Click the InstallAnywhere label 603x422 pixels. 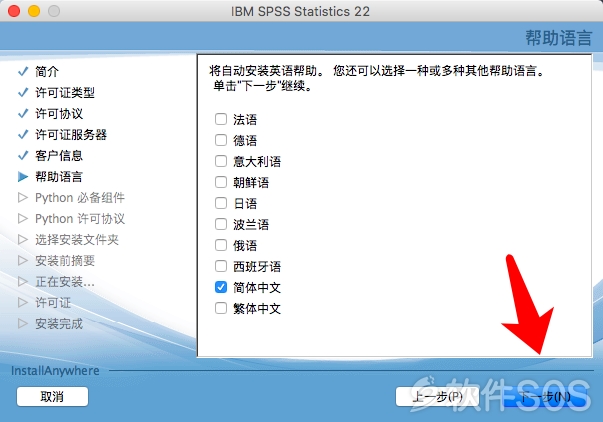click(55, 371)
